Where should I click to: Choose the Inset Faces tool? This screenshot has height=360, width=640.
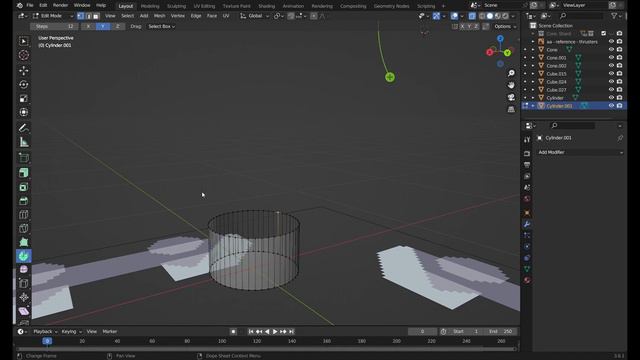[x=24, y=187]
